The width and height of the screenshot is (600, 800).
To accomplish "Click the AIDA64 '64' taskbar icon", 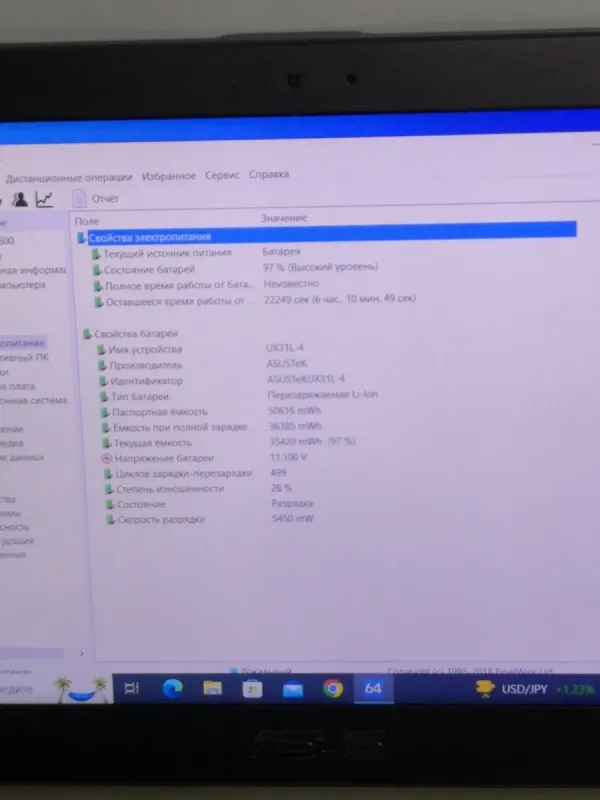I will (373, 688).
